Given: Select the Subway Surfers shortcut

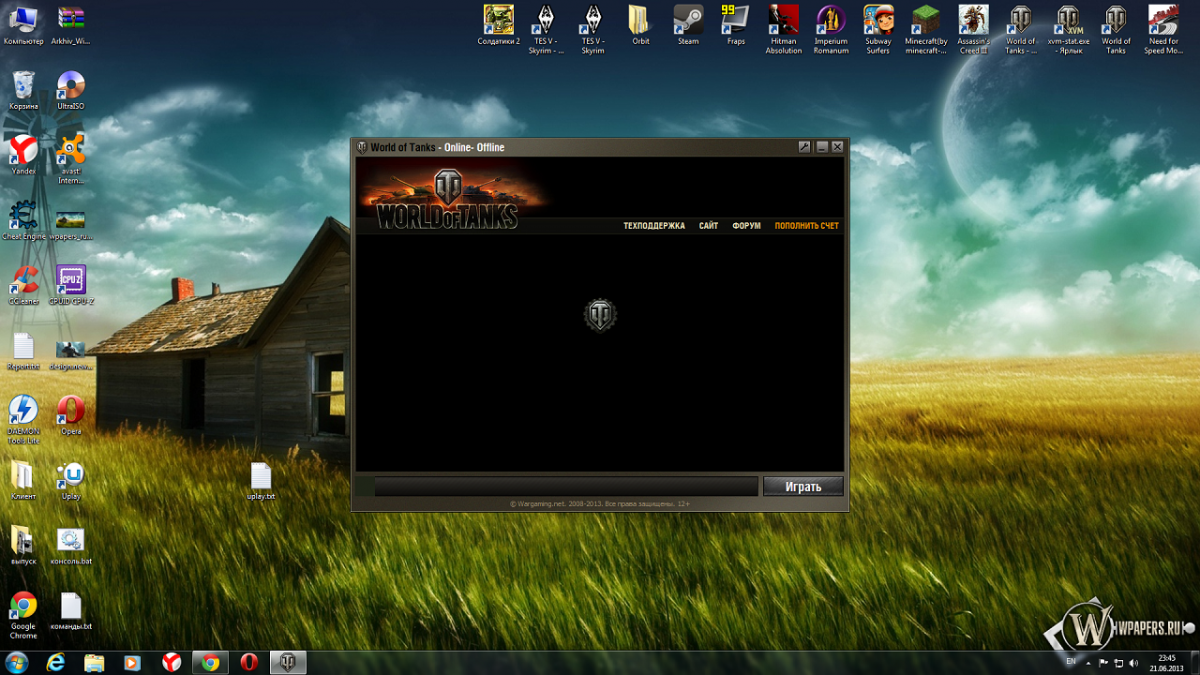Looking at the screenshot, I should tap(878, 29).
